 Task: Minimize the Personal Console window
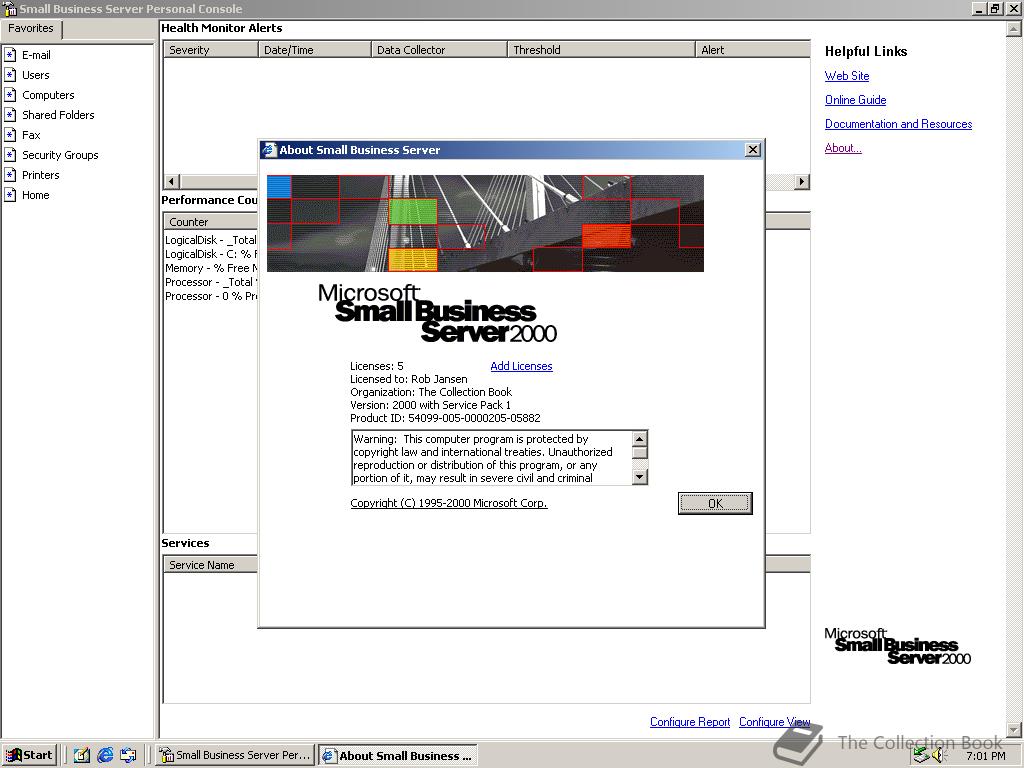pyautogui.click(x=979, y=9)
